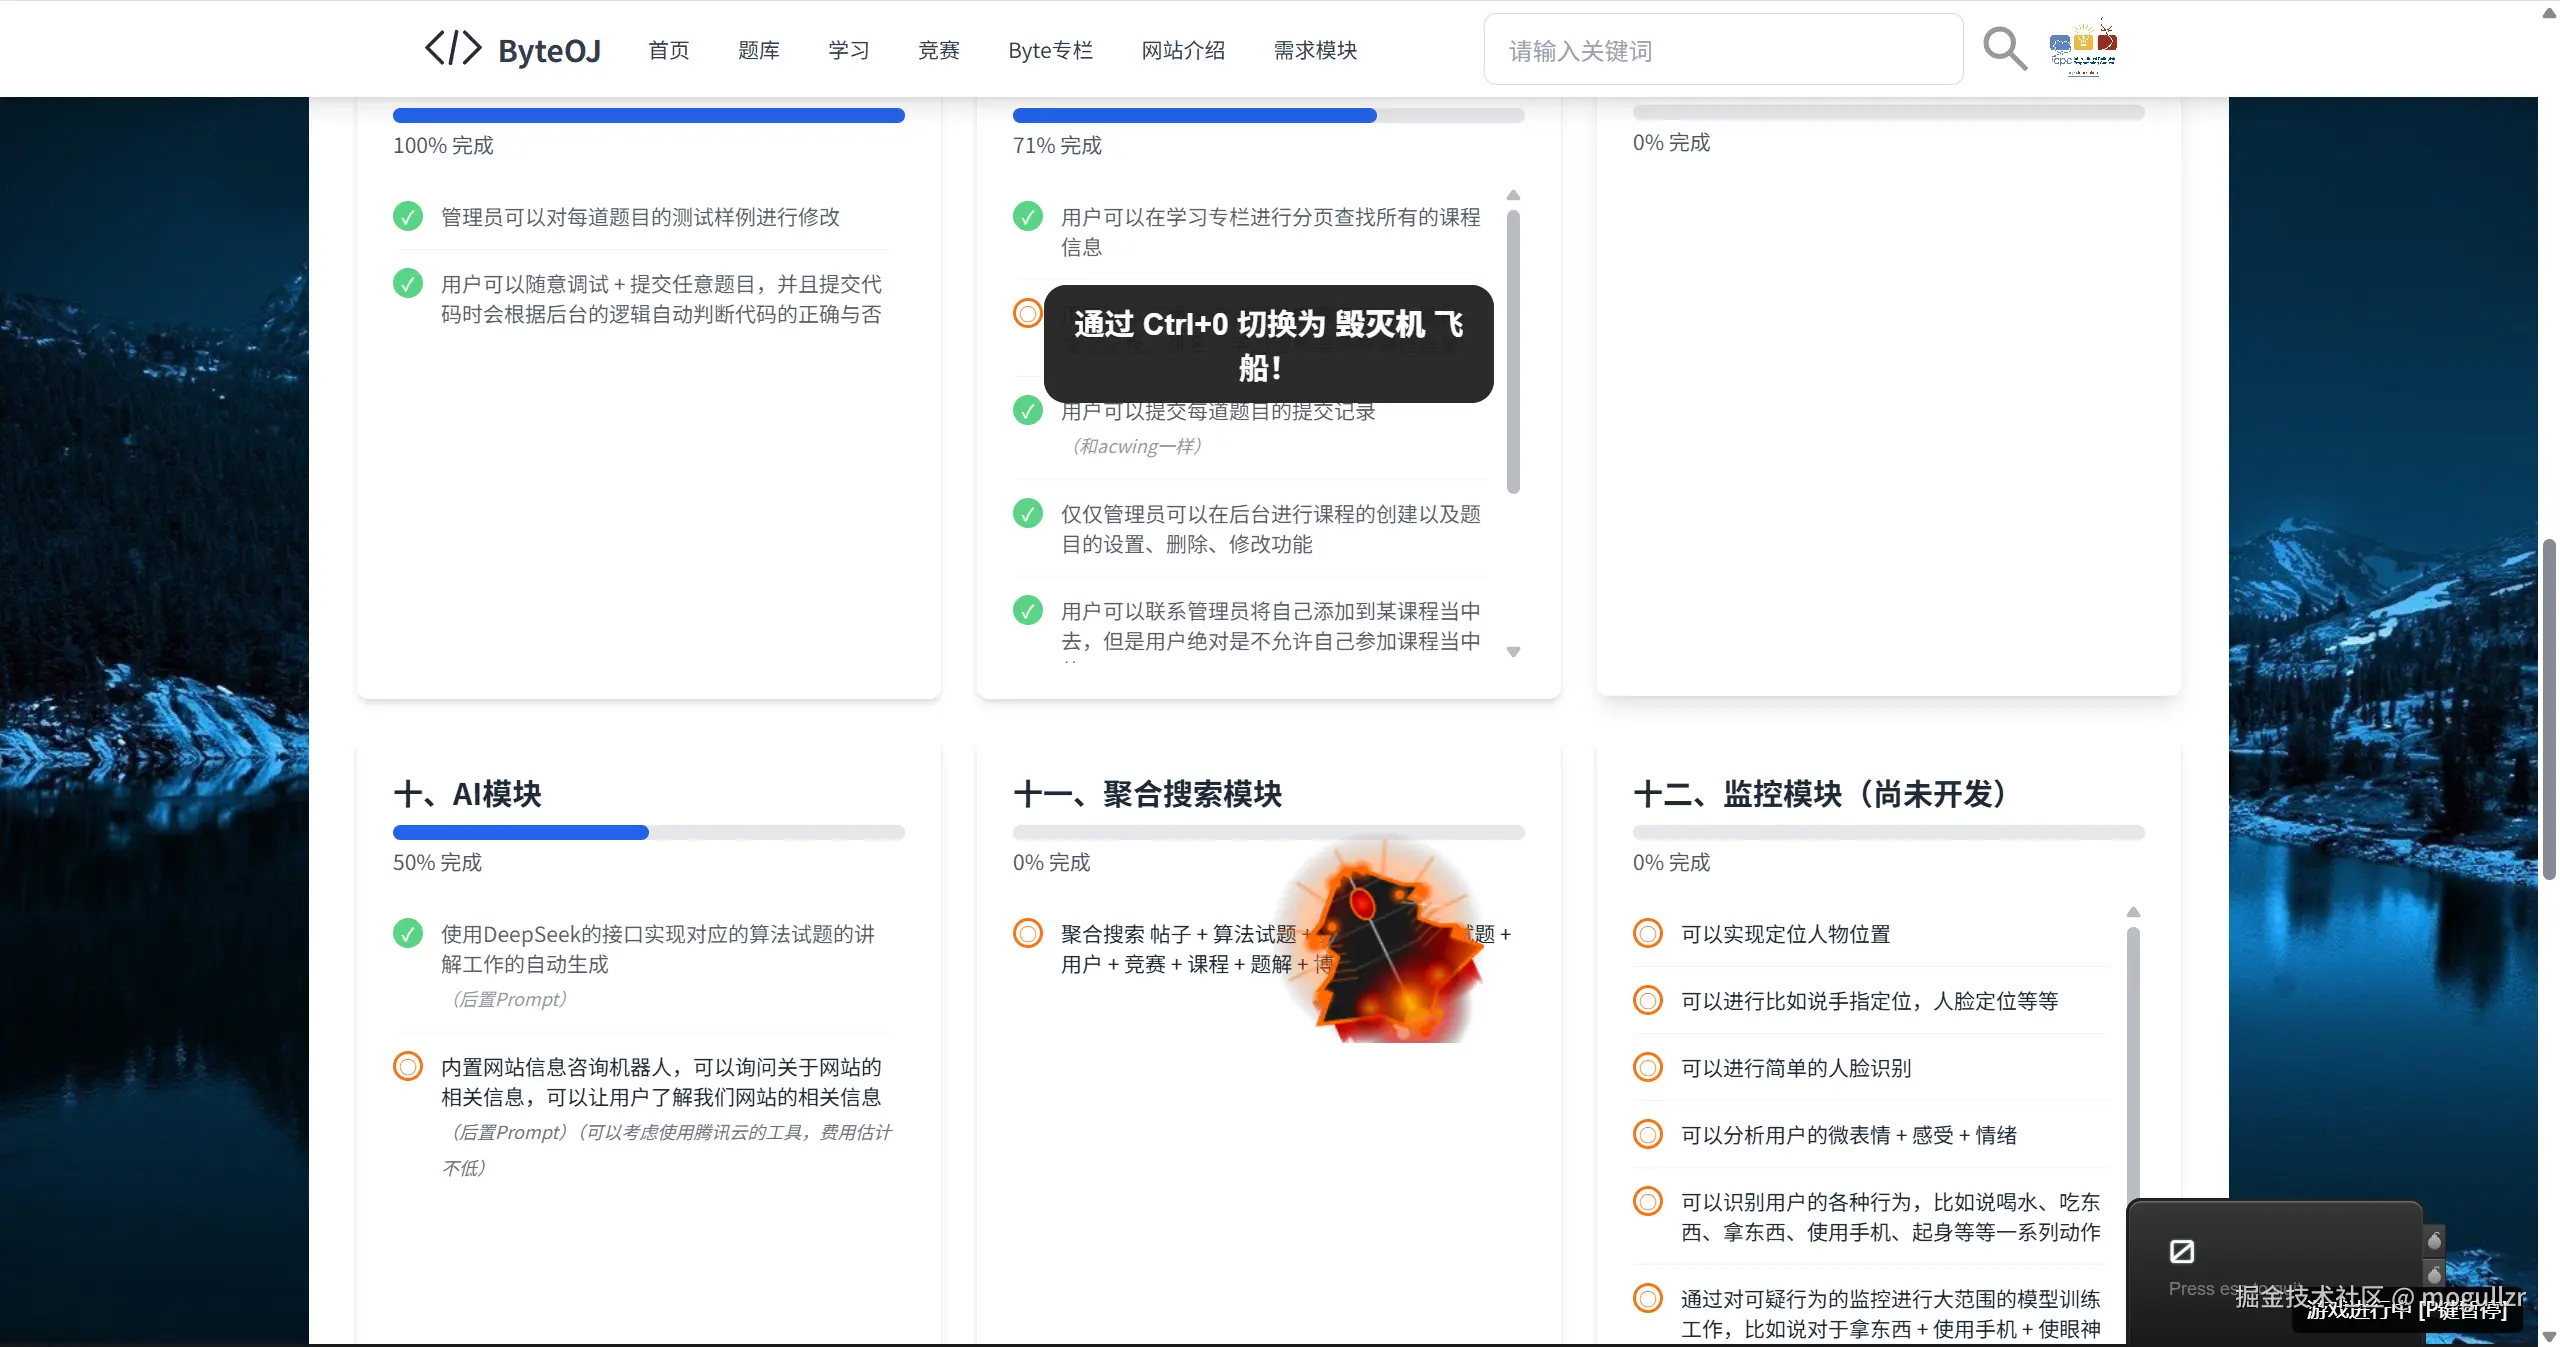The width and height of the screenshot is (2560, 1347).
Task: Toggle circle for 聚合搜索 item
Action: point(1027,934)
